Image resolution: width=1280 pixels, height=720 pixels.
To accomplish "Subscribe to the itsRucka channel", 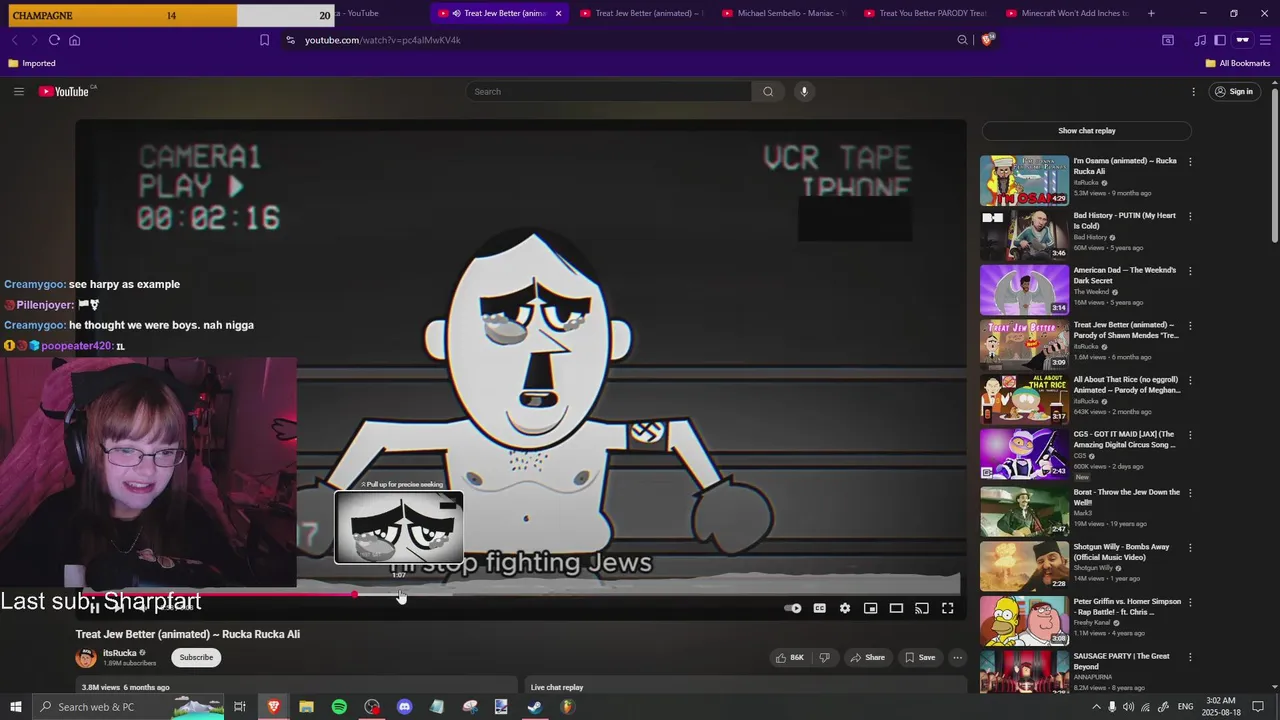I will coord(196,657).
